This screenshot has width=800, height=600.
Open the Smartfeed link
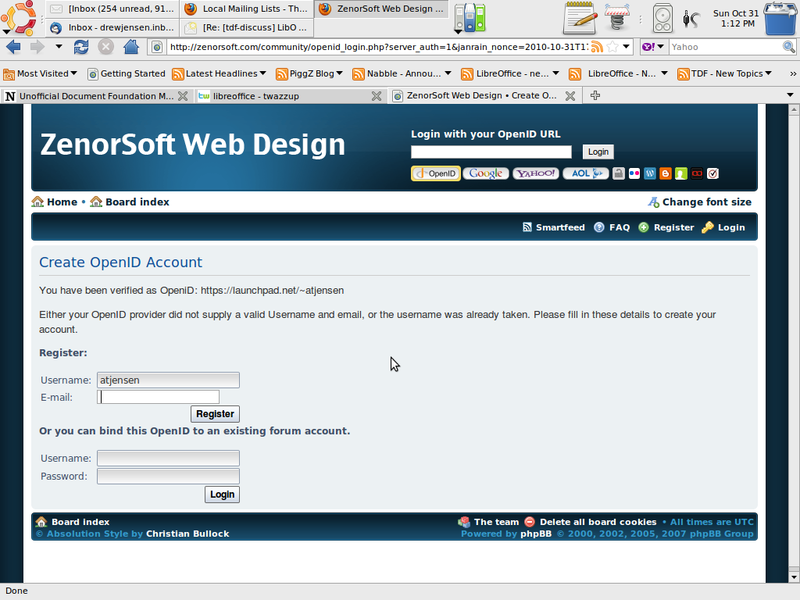click(x=554, y=228)
